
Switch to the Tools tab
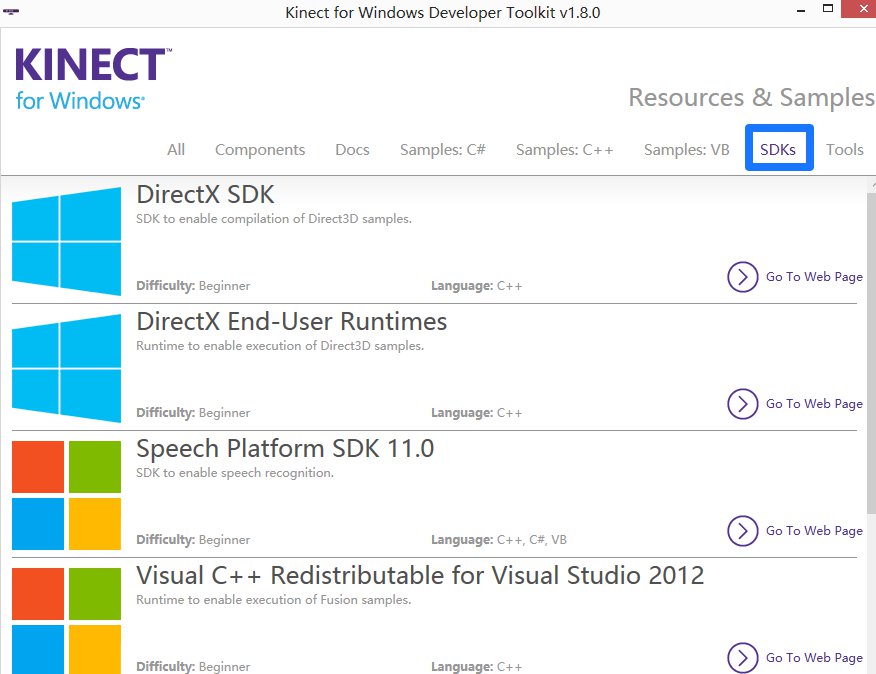click(x=845, y=150)
